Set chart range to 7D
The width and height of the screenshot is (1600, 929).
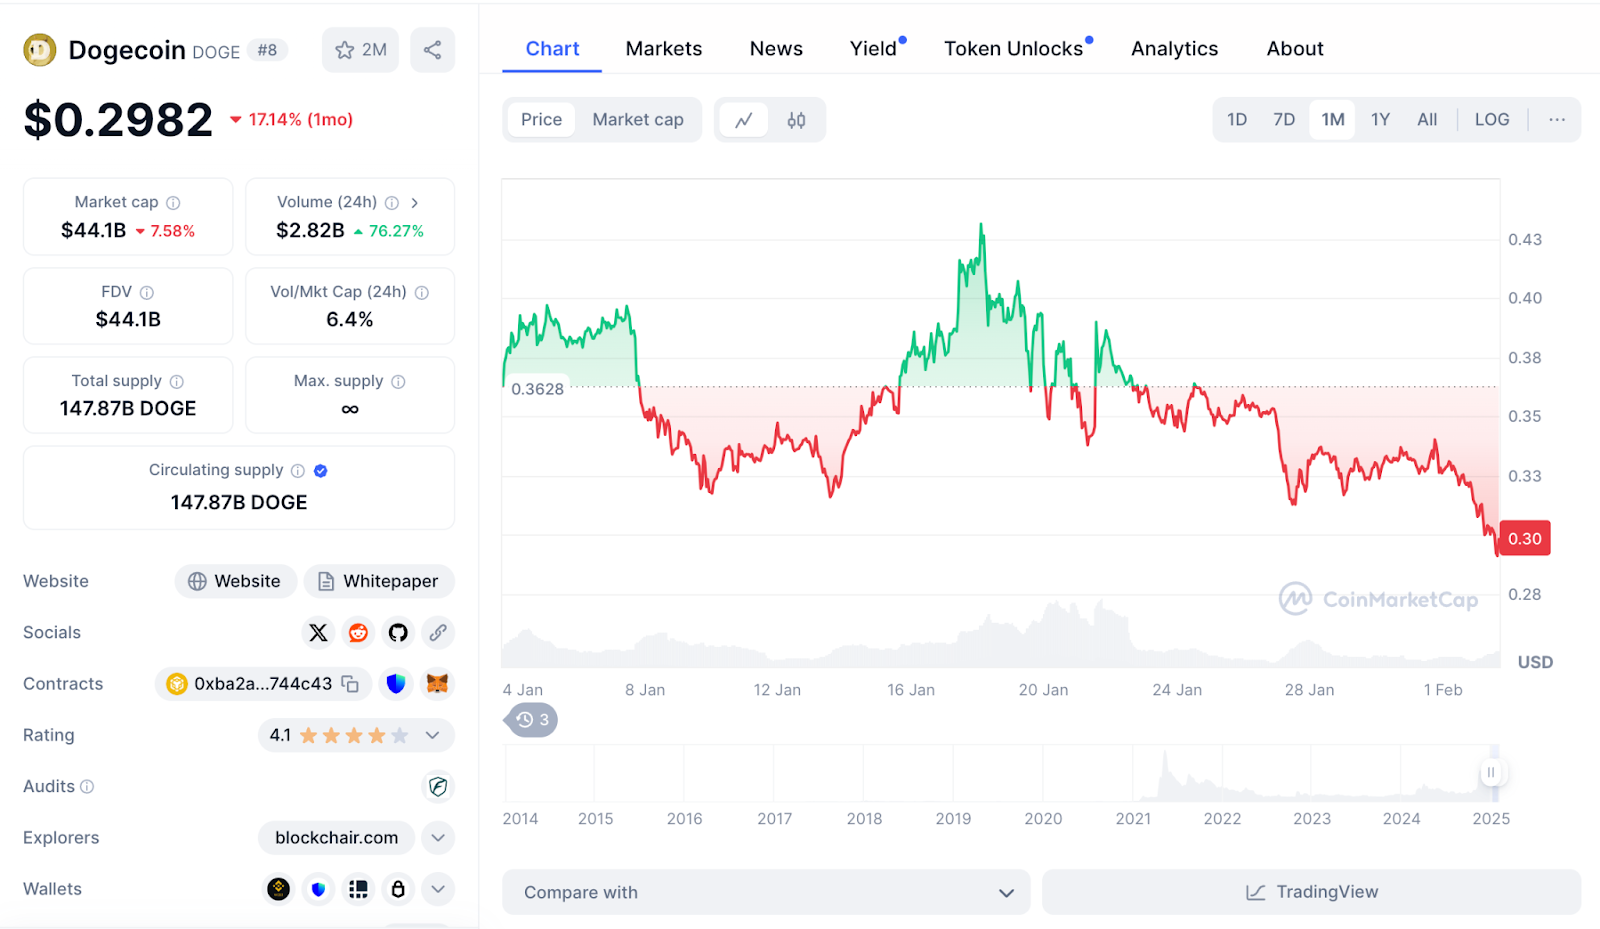click(x=1284, y=120)
